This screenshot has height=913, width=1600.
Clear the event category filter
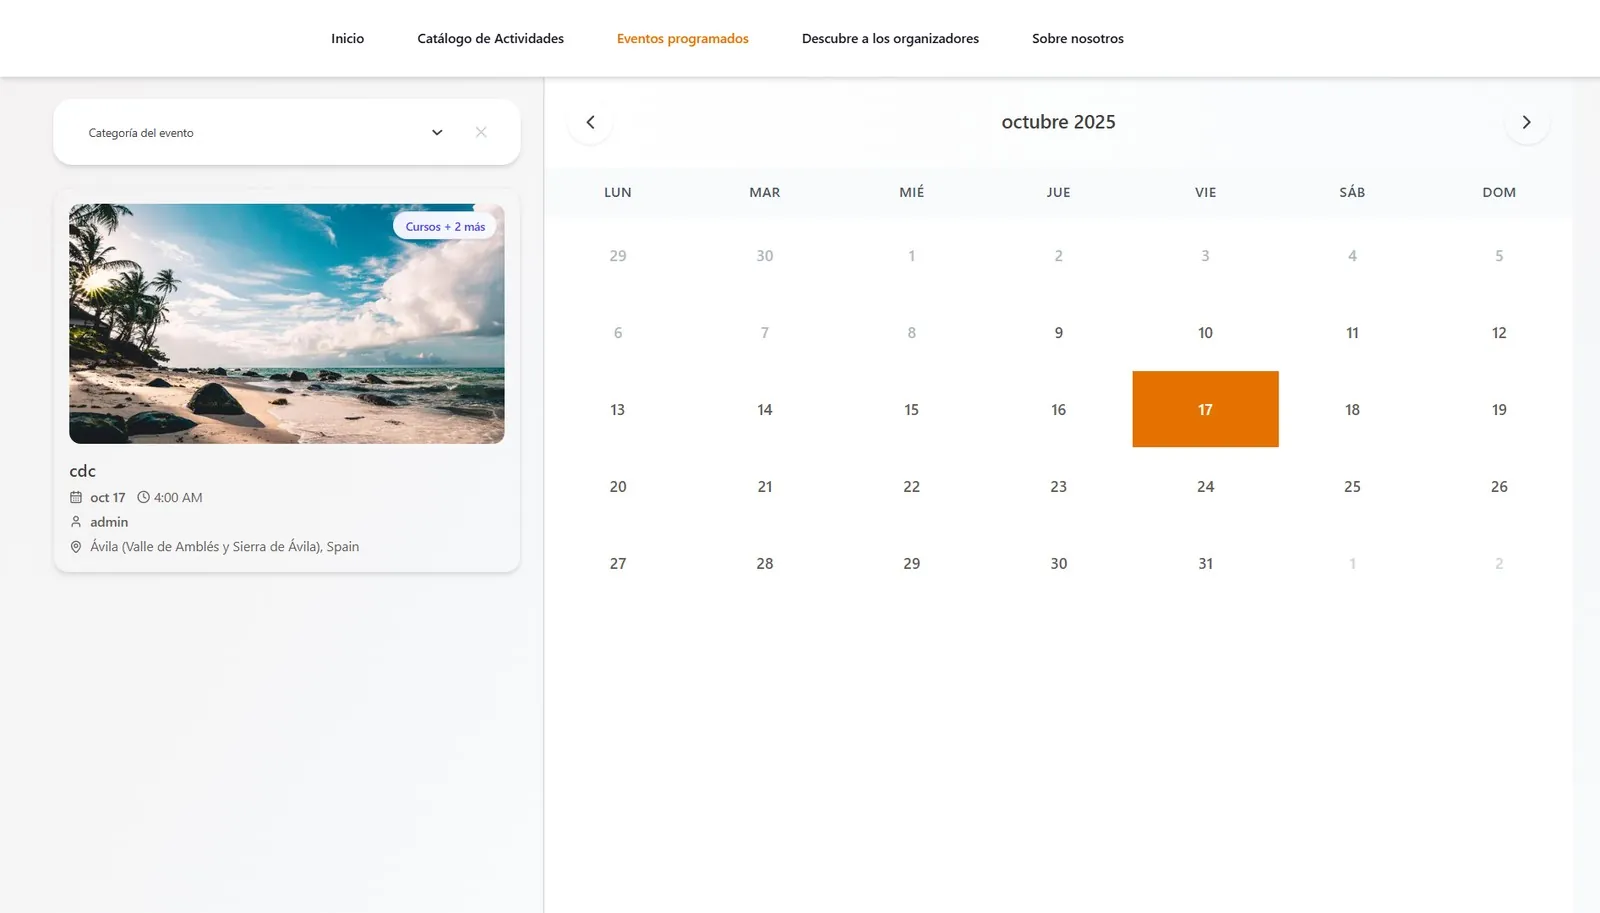(481, 132)
